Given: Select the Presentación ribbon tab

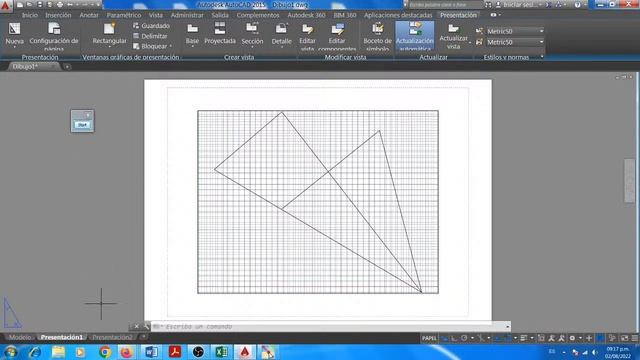Looking at the screenshot, I should point(458,15).
